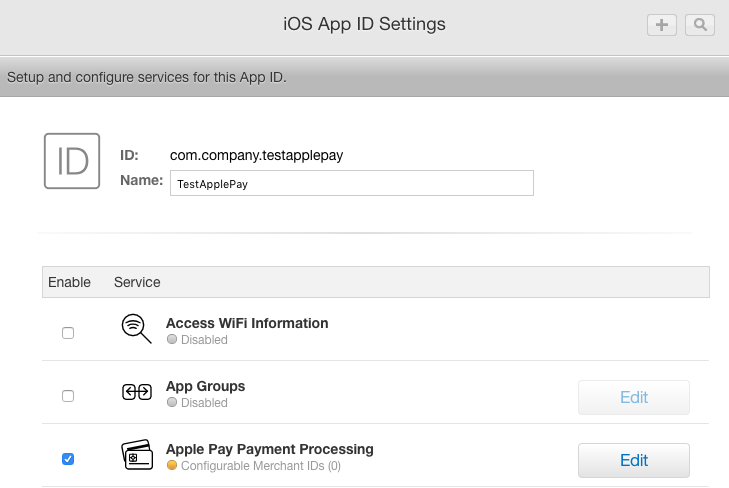This screenshot has height=488, width=729.
Task: Click the plus add button in header
Action: [662, 25]
